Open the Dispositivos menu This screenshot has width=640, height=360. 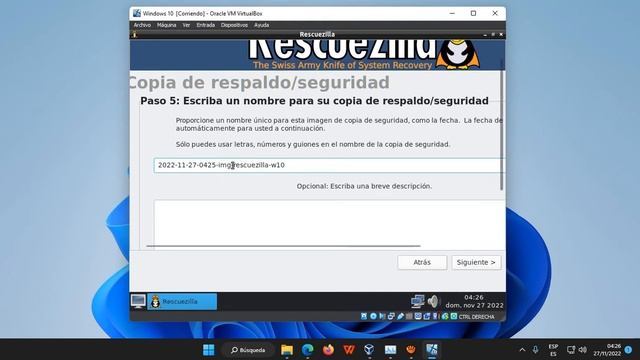pos(234,25)
